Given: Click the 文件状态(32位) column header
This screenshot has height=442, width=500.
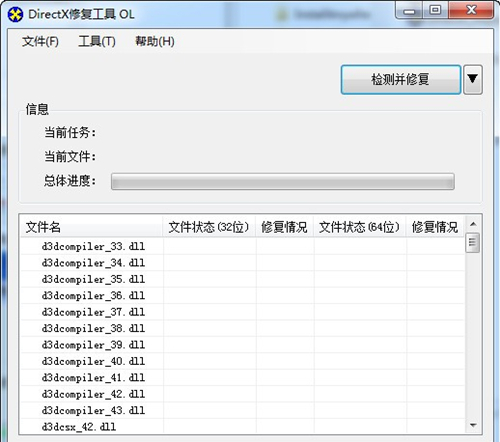Looking at the screenshot, I should pyautogui.click(x=209, y=227).
